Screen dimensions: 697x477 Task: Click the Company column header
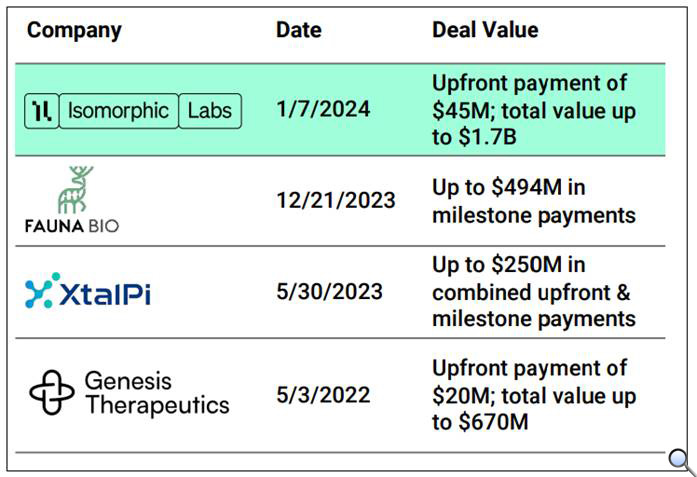(x=74, y=31)
